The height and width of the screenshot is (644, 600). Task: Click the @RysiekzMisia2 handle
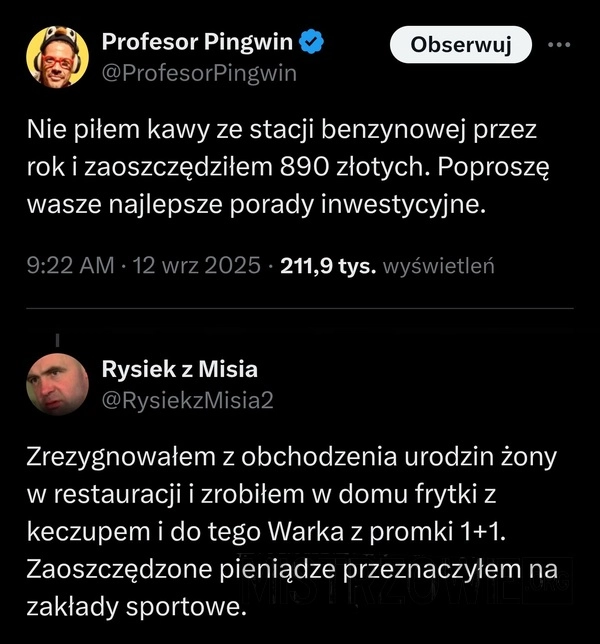(x=188, y=400)
